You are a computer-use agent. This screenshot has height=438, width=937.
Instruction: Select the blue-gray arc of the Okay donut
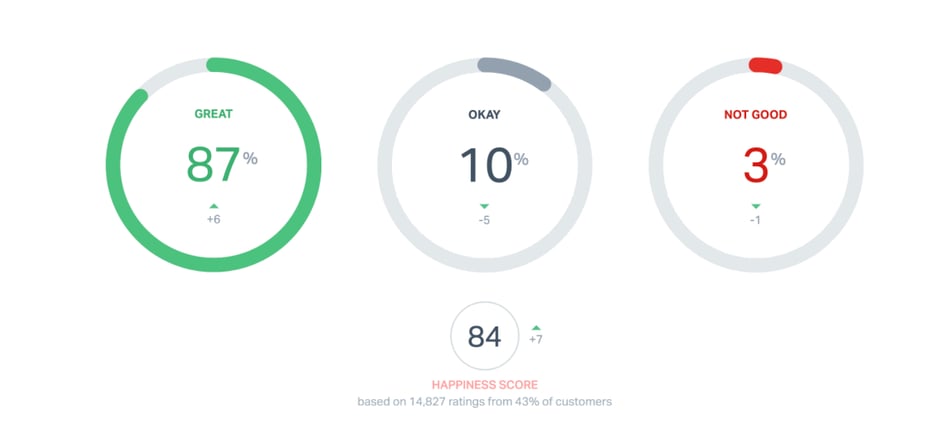click(x=516, y=72)
